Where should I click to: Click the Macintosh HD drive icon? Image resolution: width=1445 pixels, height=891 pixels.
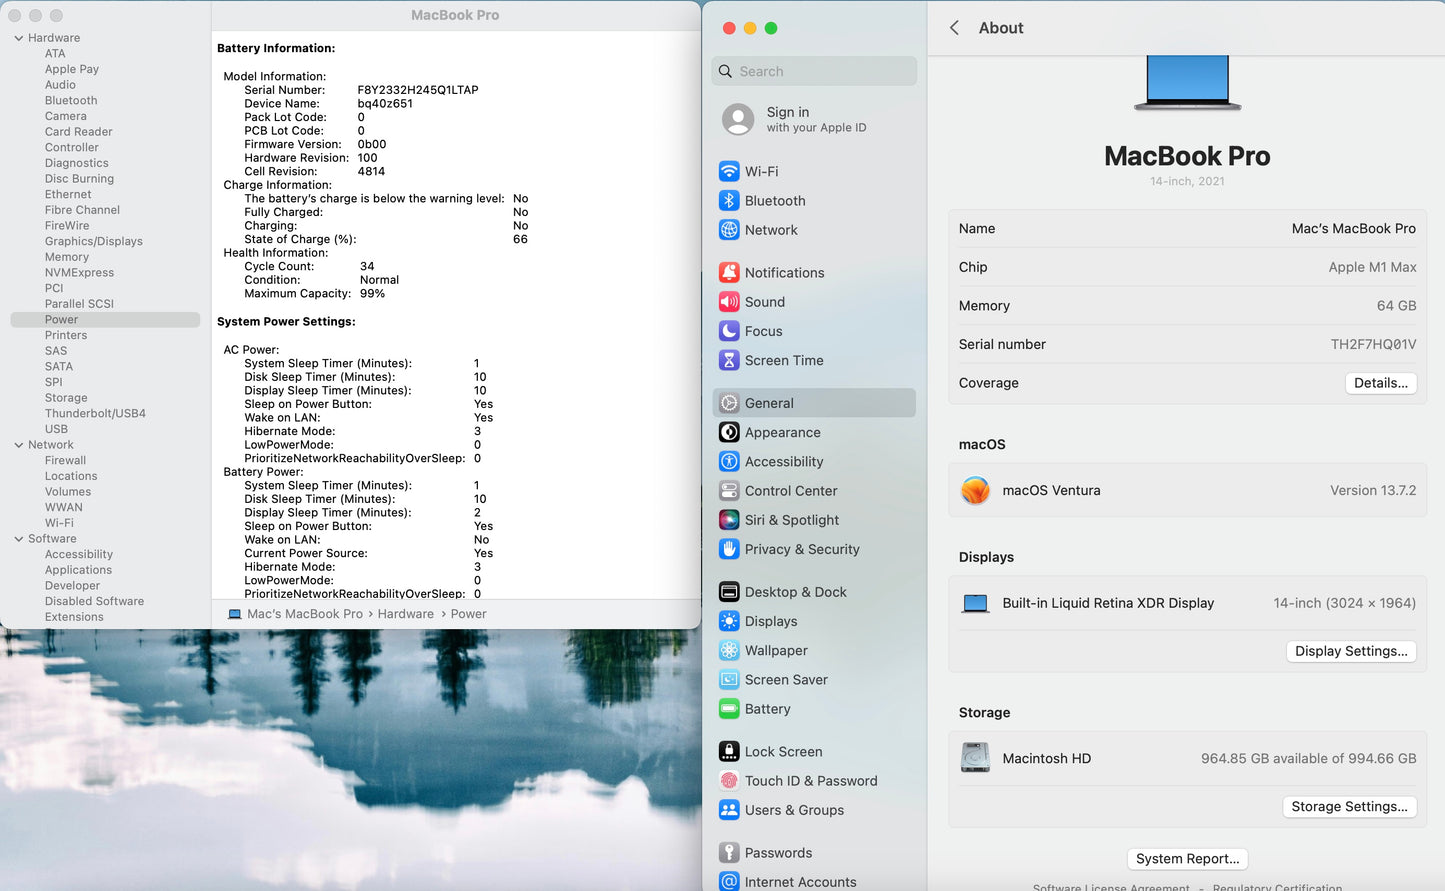click(x=975, y=758)
